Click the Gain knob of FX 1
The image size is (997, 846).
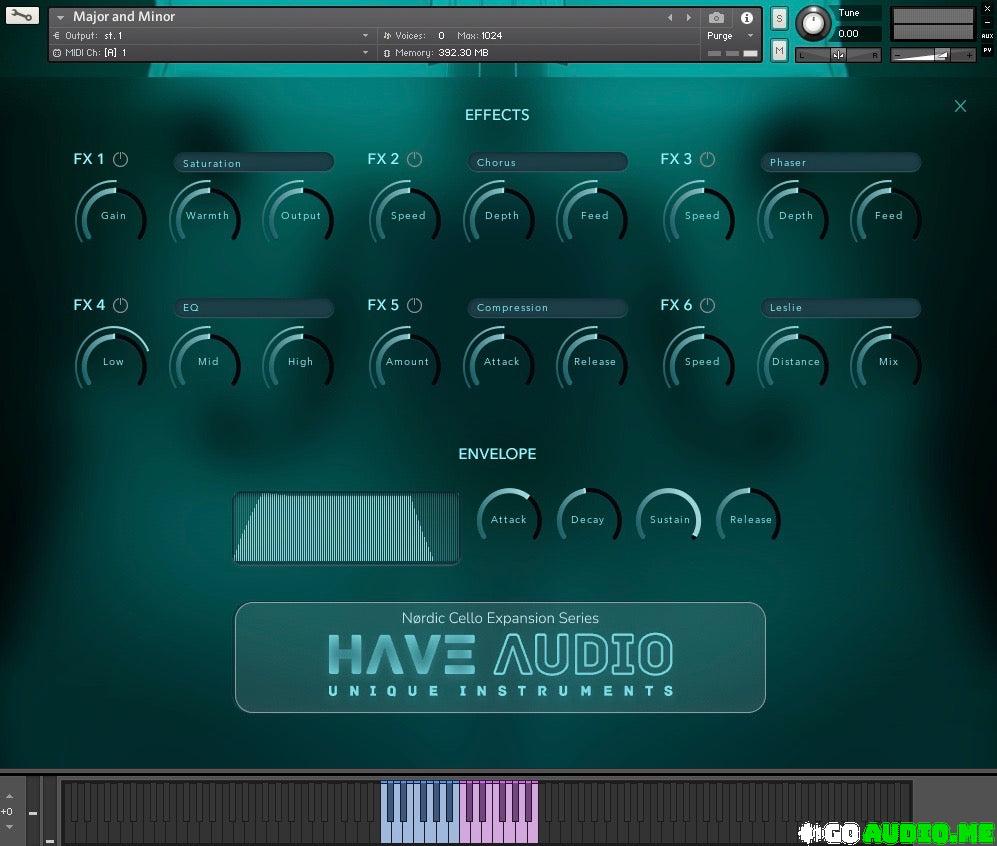click(x=112, y=215)
